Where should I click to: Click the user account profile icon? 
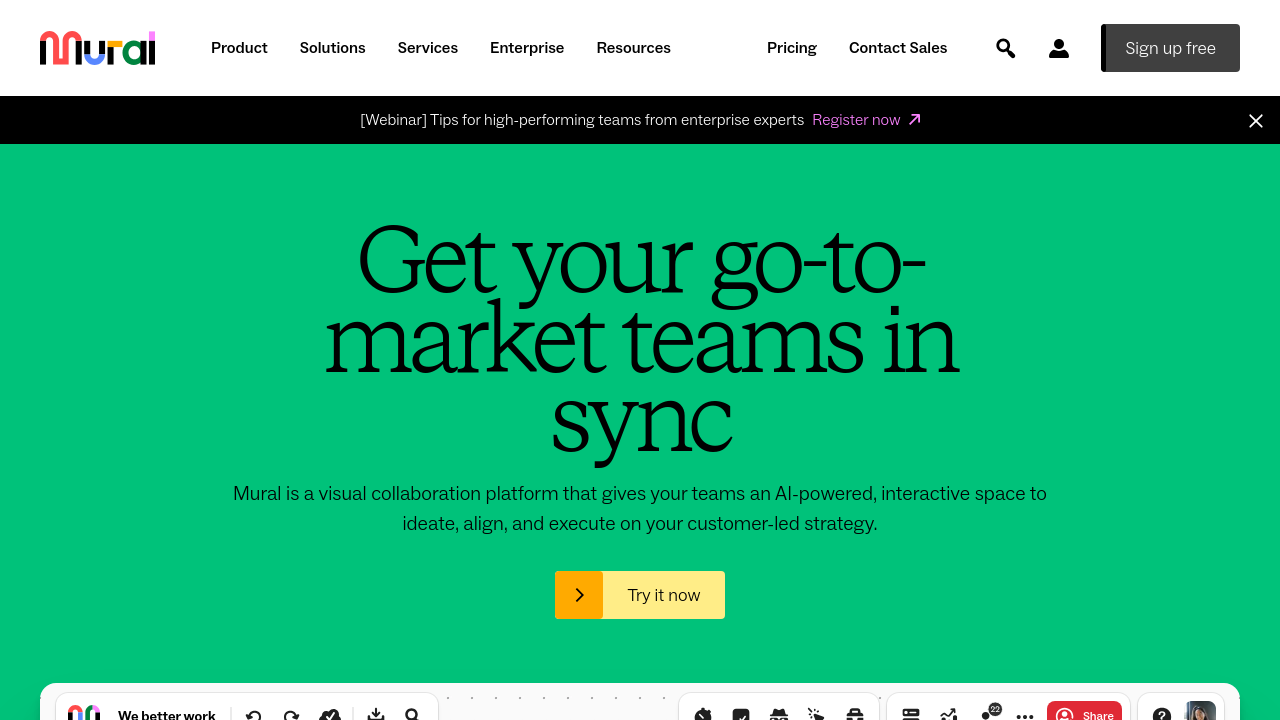click(x=1058, y=48)
